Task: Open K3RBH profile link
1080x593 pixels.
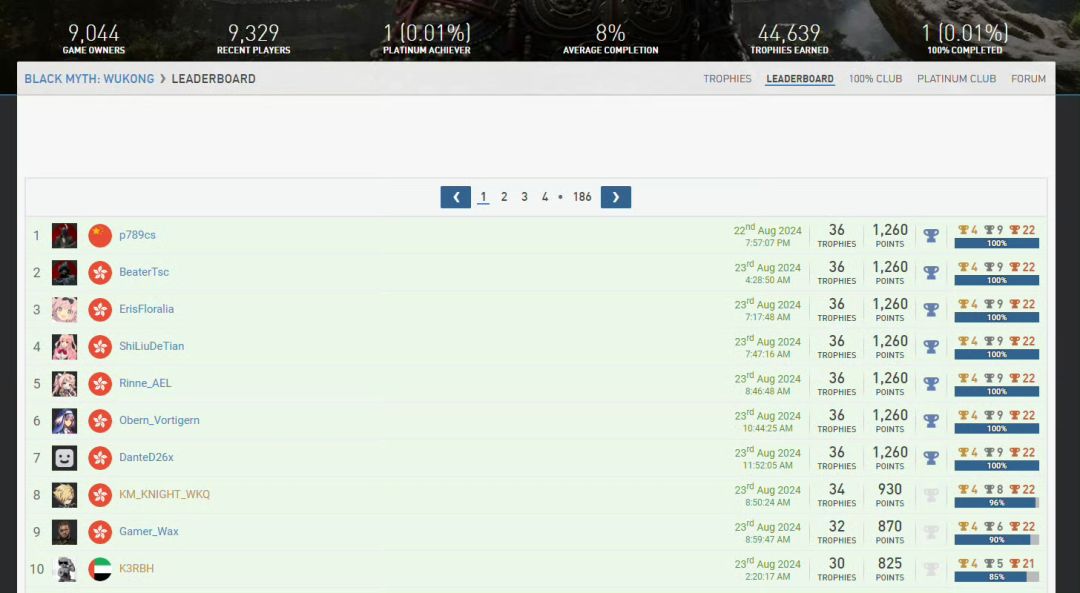Action: 136,569
